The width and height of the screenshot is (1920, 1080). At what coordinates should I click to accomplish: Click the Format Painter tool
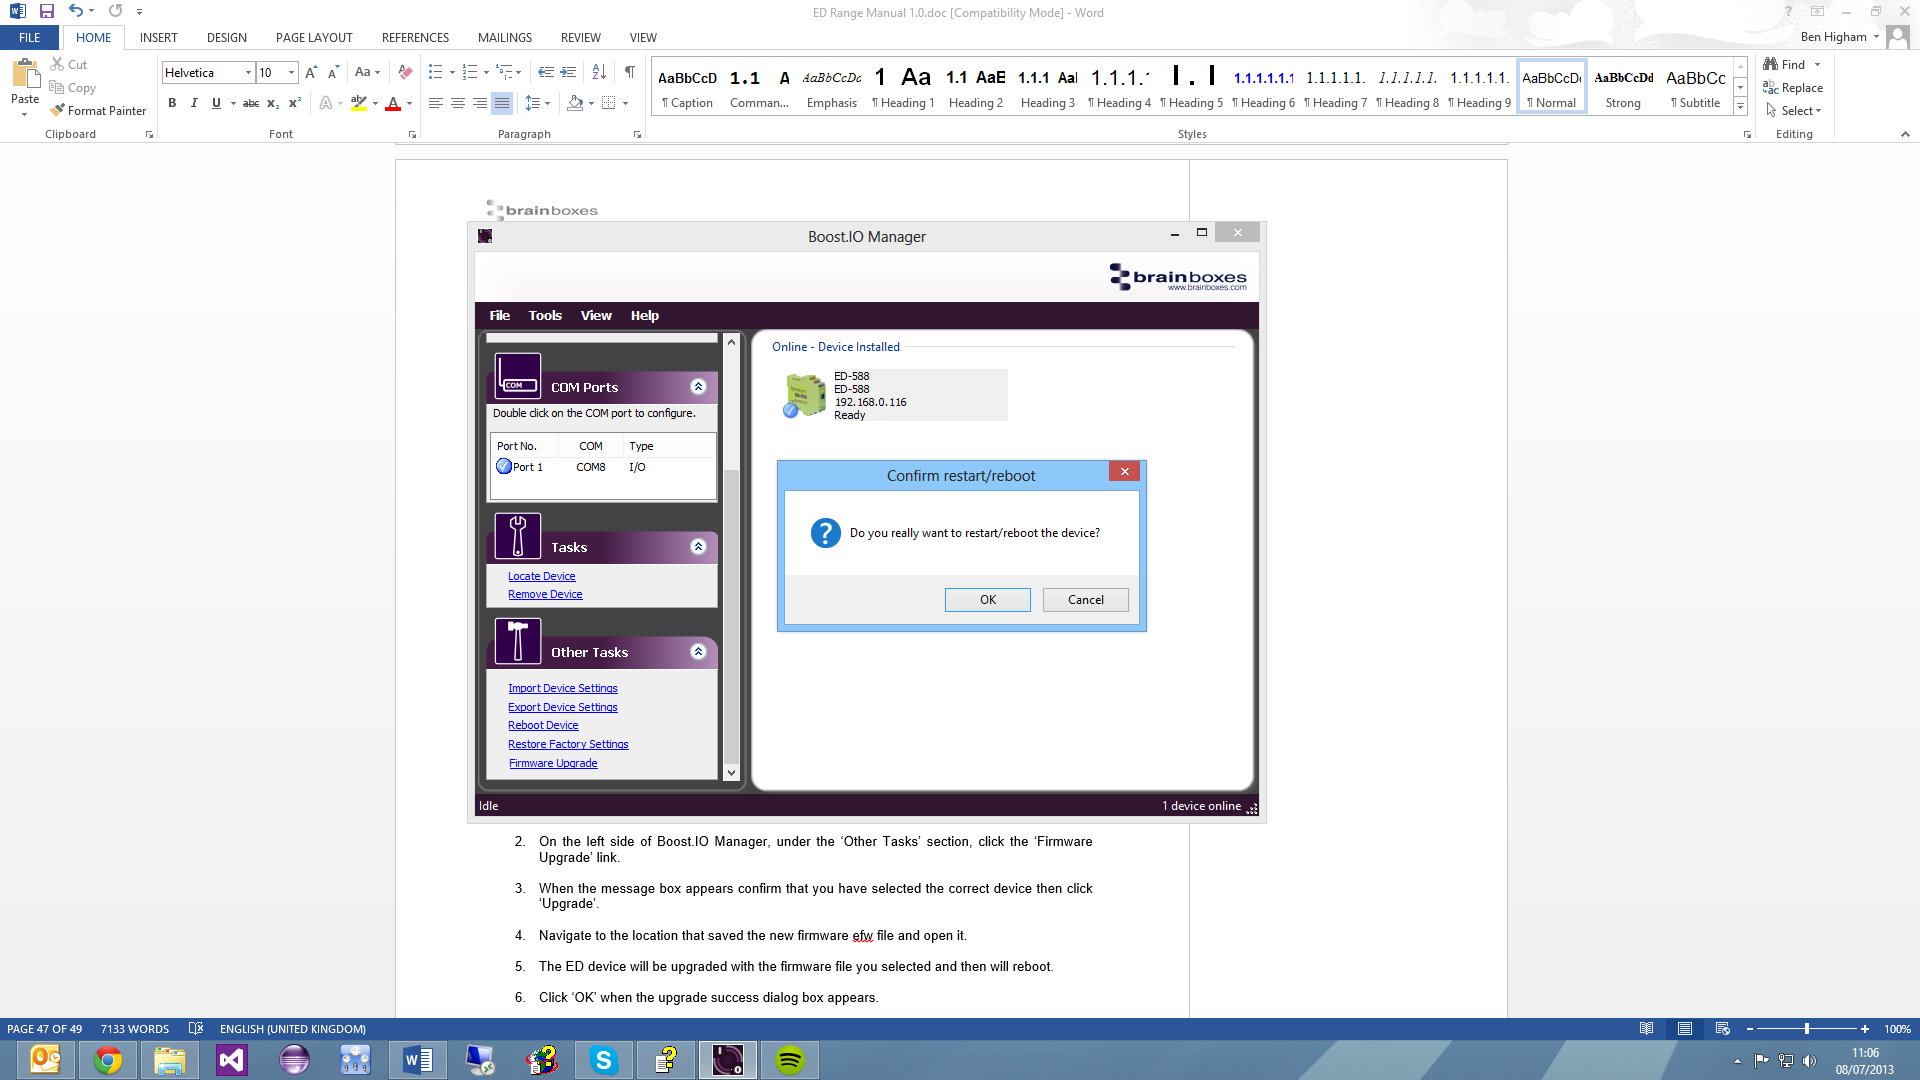coord(98,111)
